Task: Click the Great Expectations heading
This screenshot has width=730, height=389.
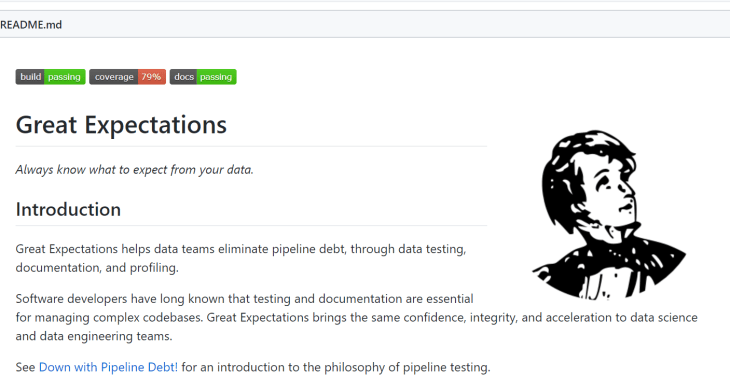Action: (x=121, y=125)
